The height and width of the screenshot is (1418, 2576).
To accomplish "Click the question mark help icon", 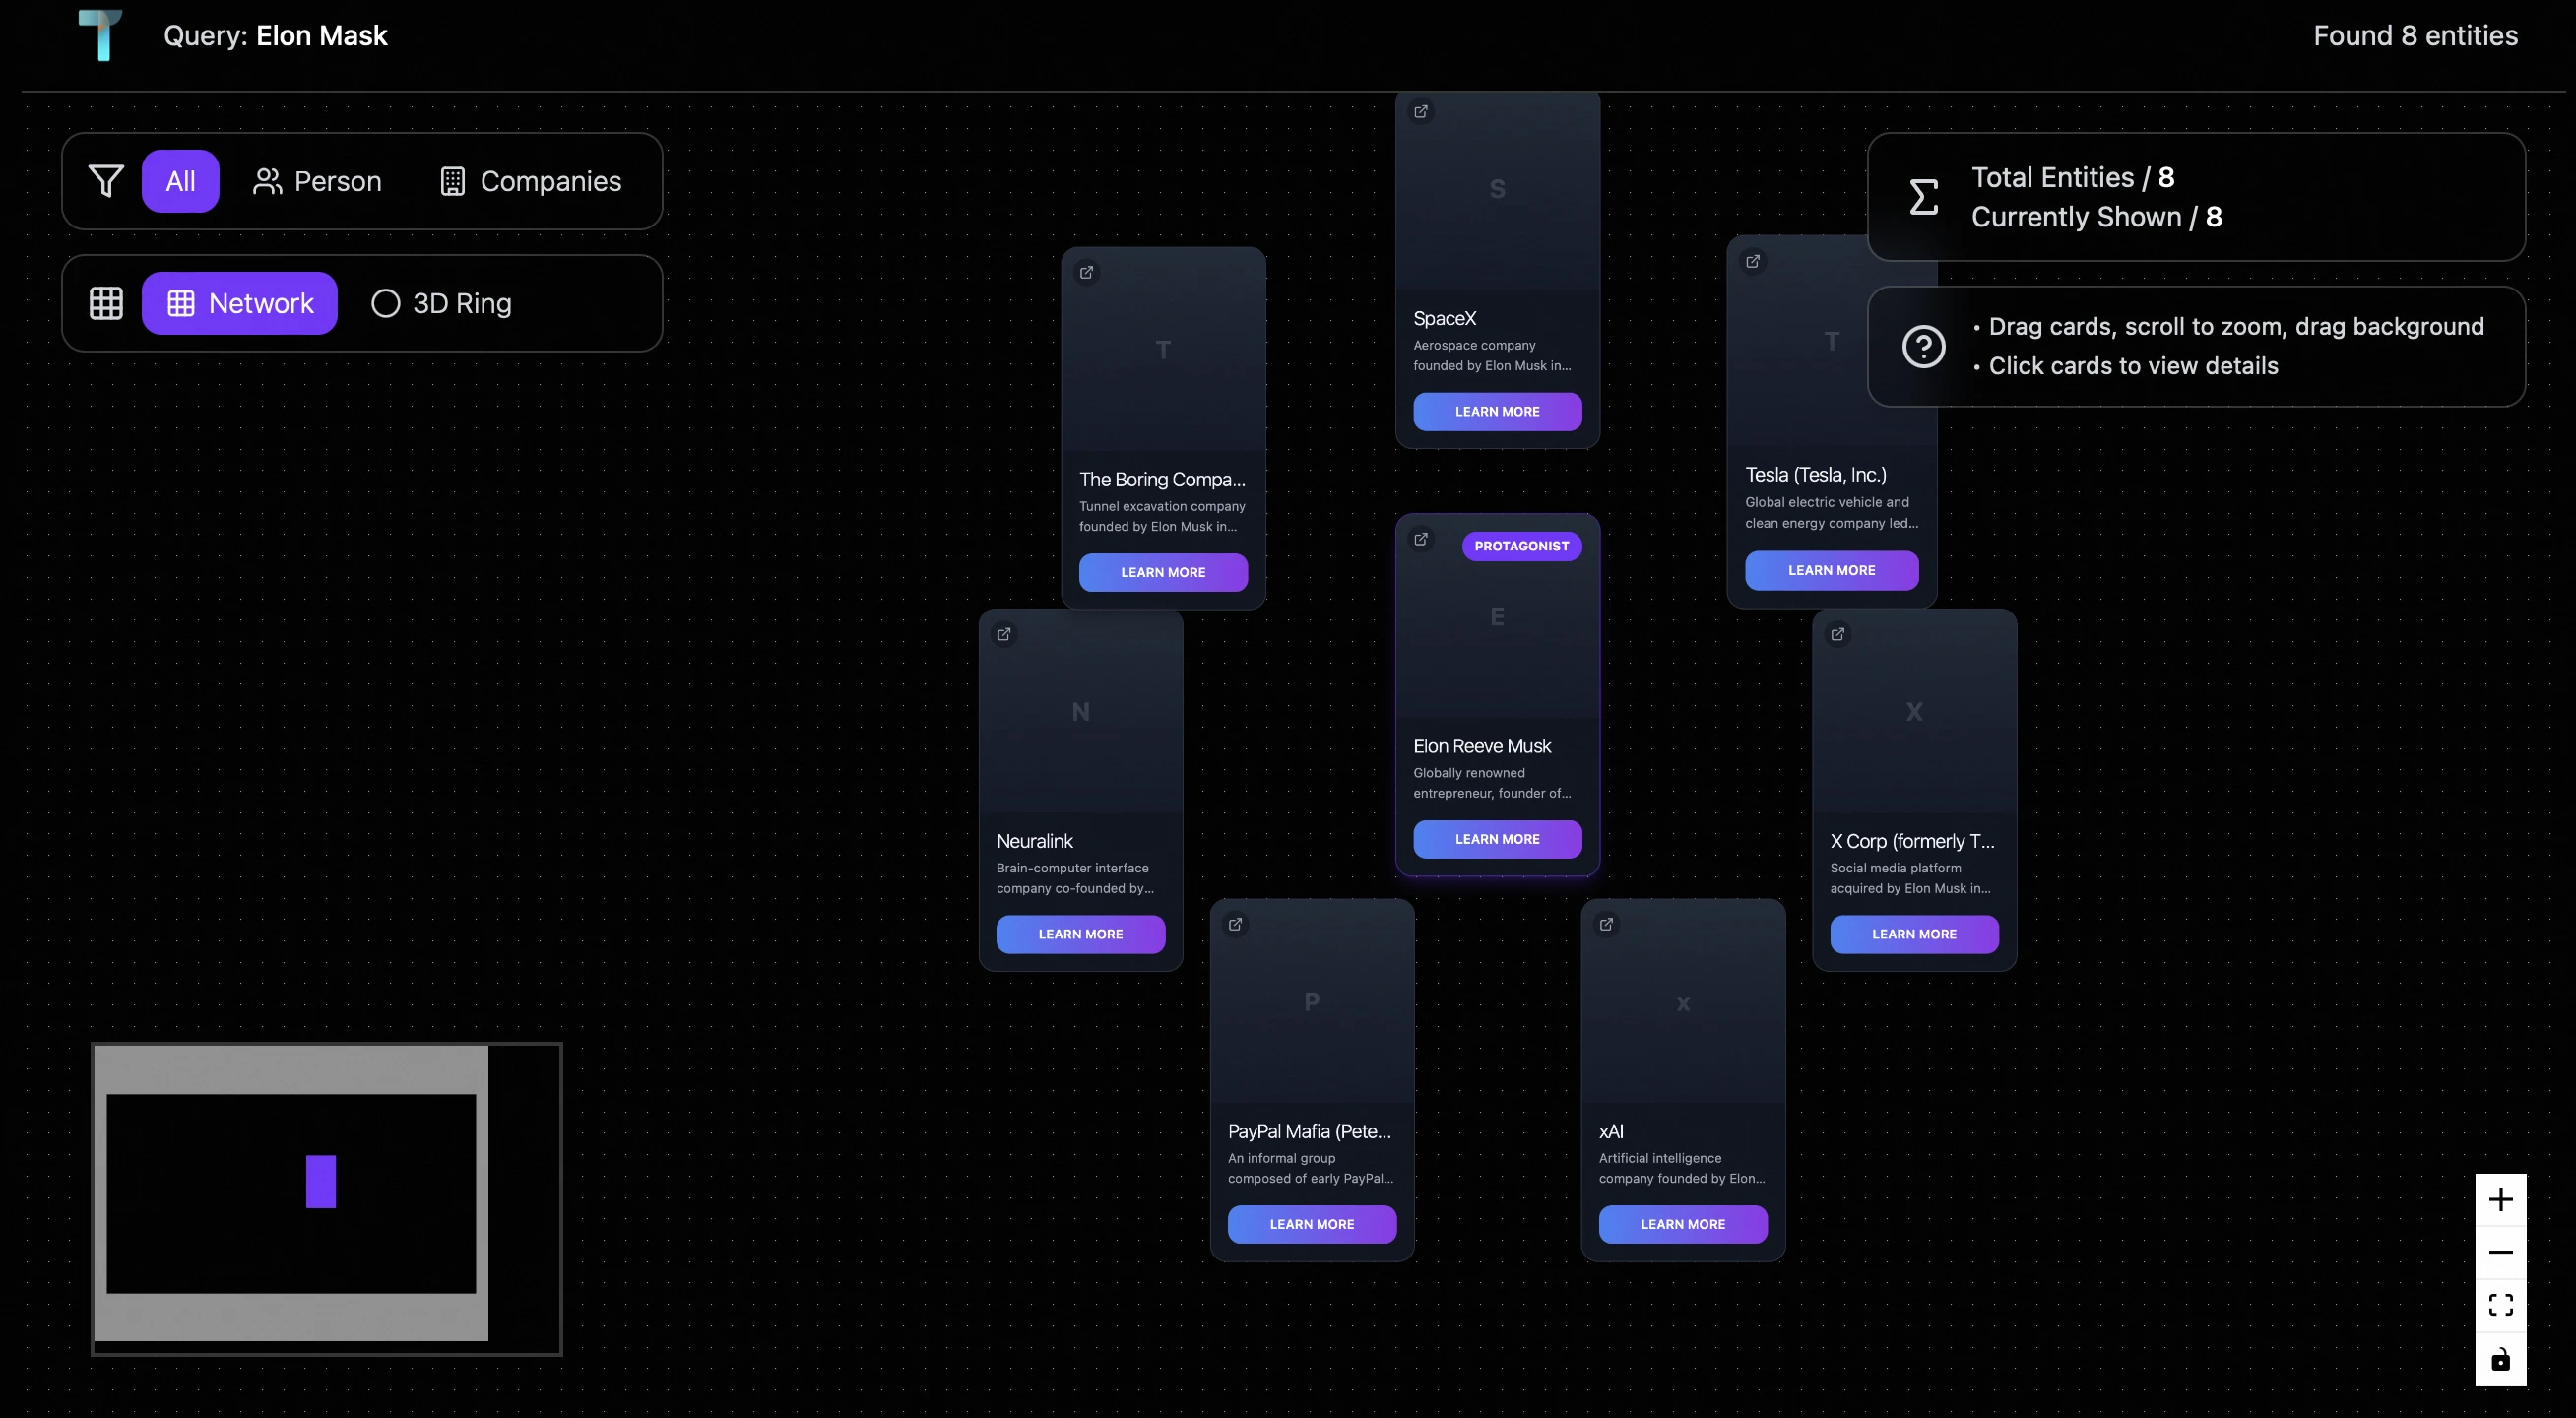I will (1924, 347).
